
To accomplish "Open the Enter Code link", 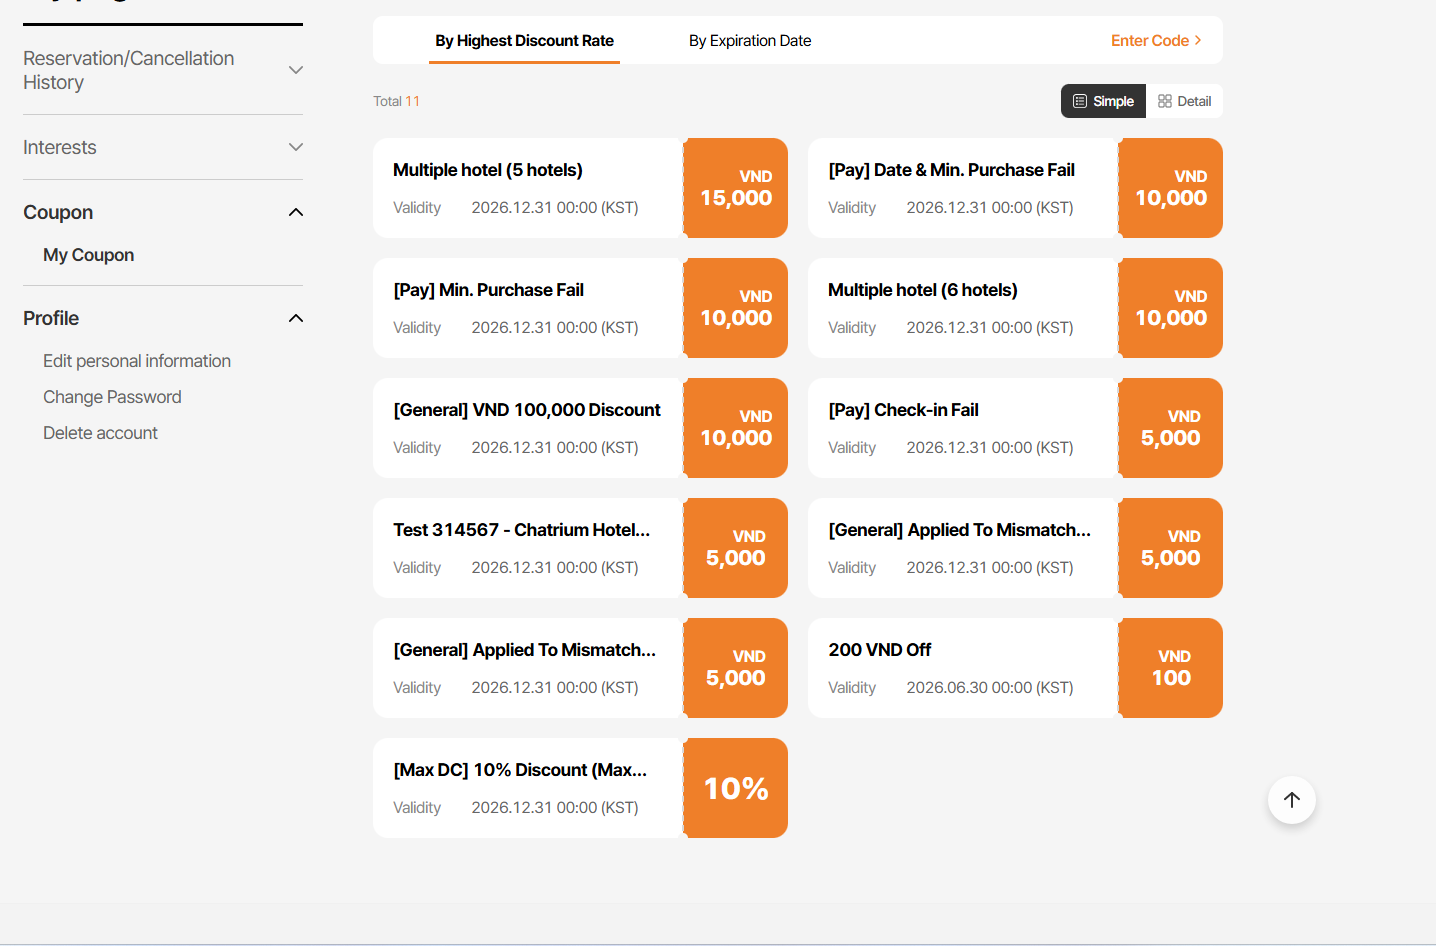I will (1155, 41).
